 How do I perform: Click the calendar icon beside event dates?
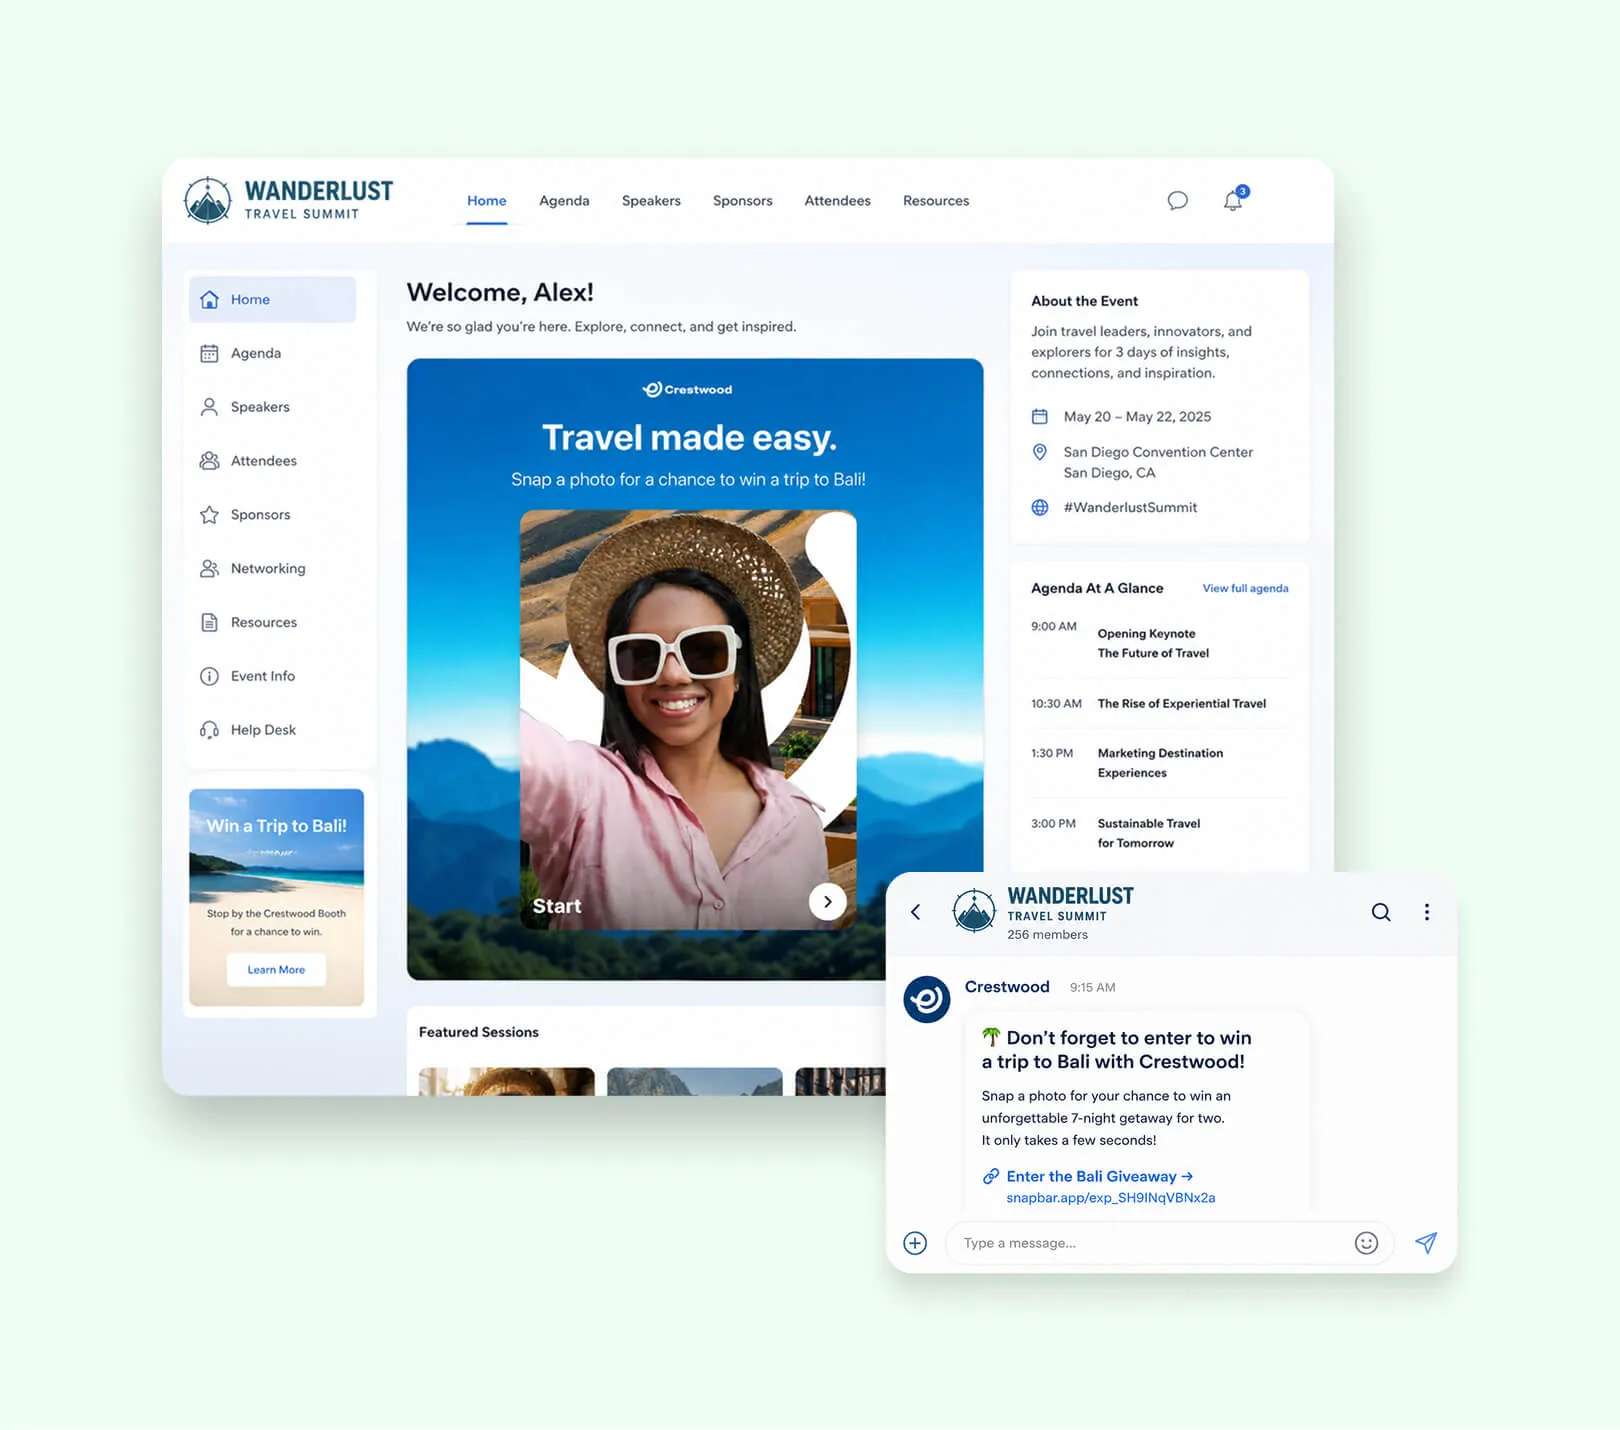click(1040, 416)
